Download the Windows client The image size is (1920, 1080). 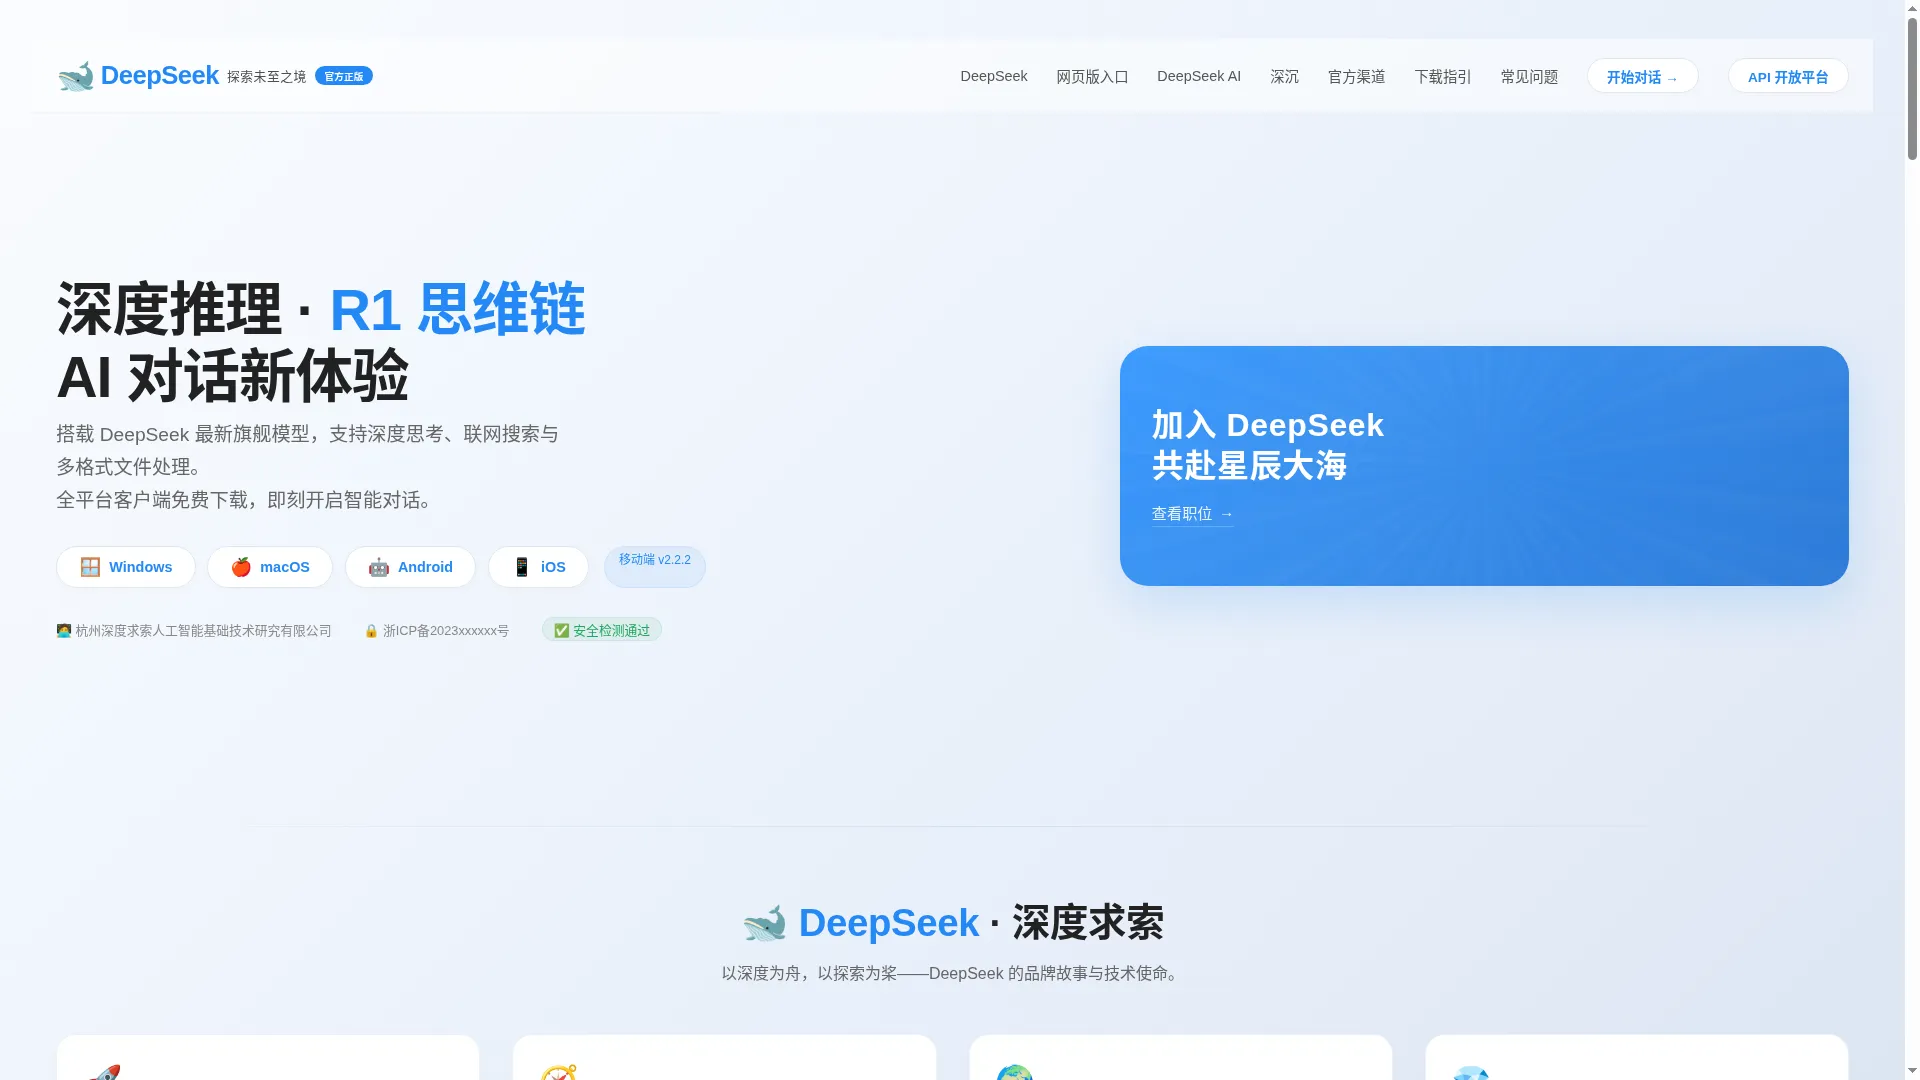click(126, 567)
